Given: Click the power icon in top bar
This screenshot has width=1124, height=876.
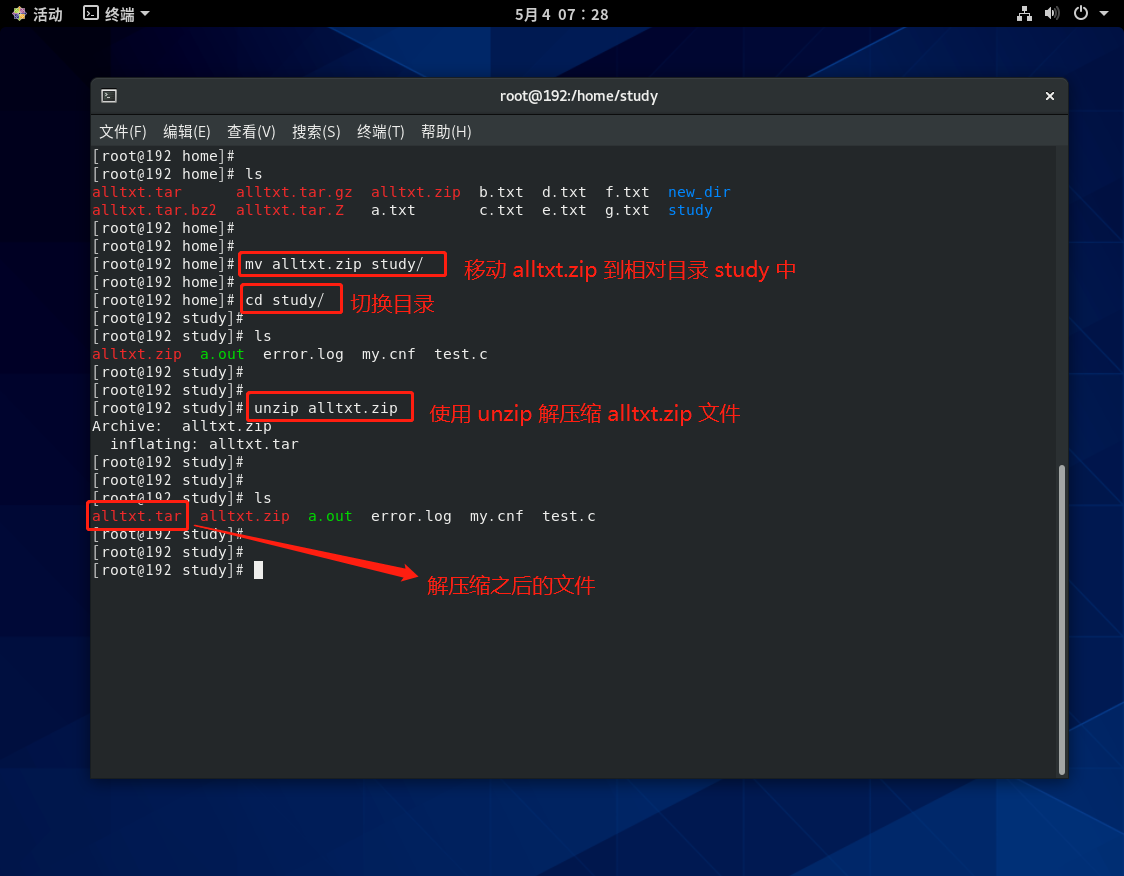Looking at the screenshot, I should pos(1080,14).
